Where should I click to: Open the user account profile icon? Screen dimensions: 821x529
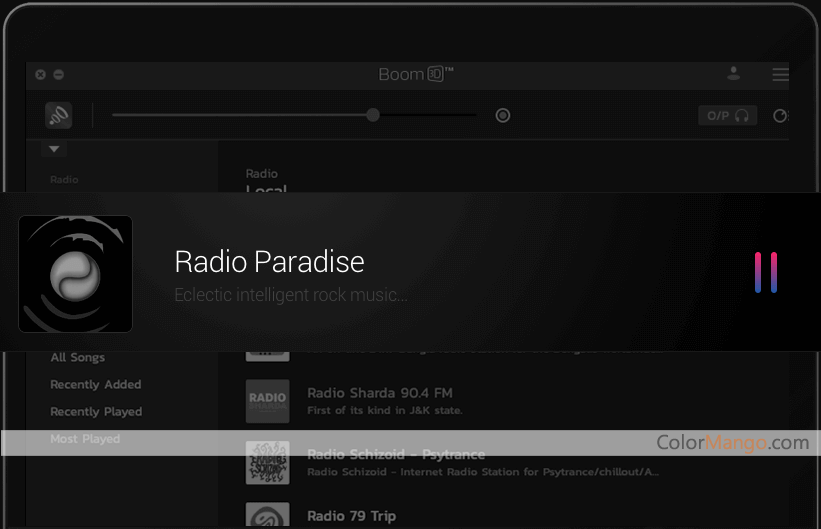[x=733, y=74]
